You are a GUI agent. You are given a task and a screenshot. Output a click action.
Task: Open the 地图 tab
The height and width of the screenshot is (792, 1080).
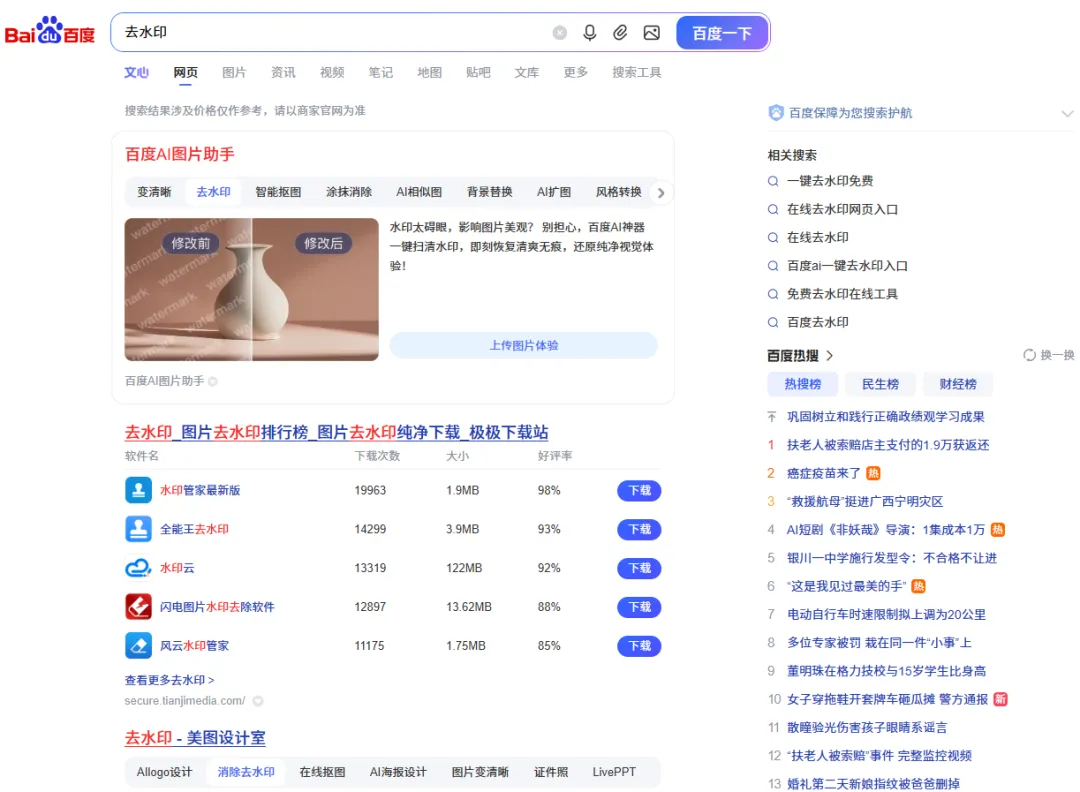tap(429, 72)
